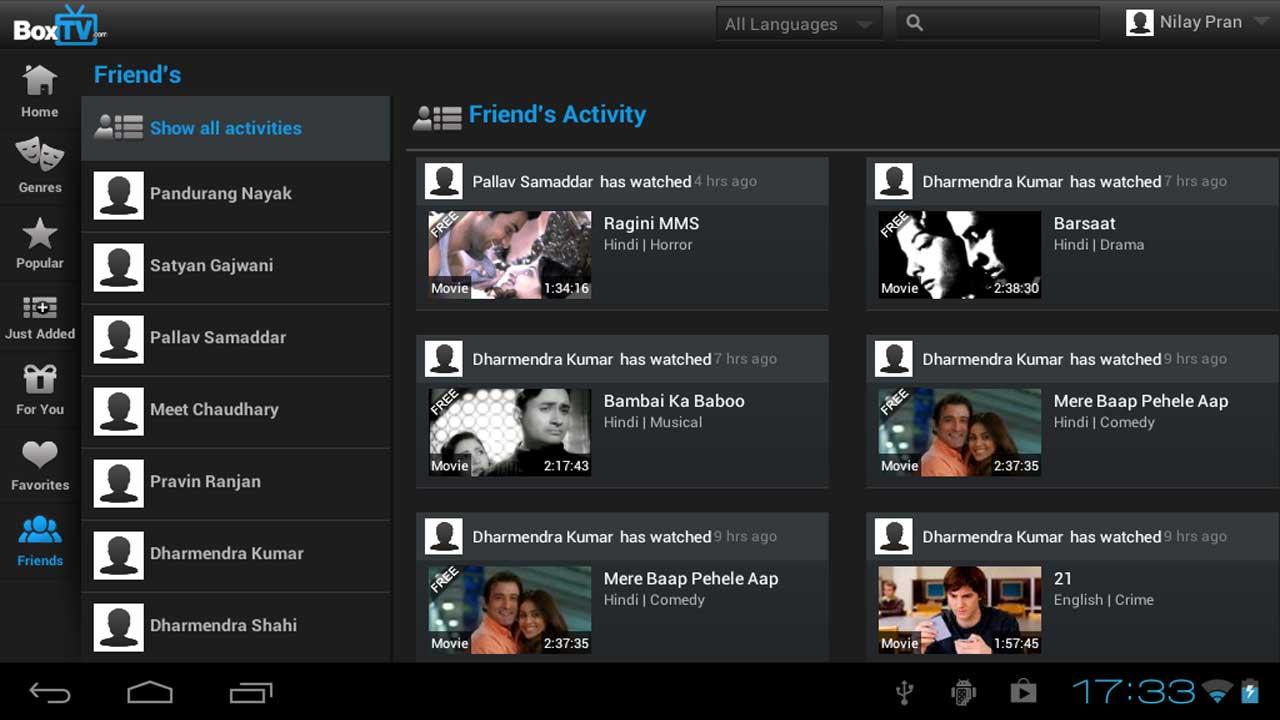
Task: Open Bambai Ka Baboo title link
Action: point(674,401)
